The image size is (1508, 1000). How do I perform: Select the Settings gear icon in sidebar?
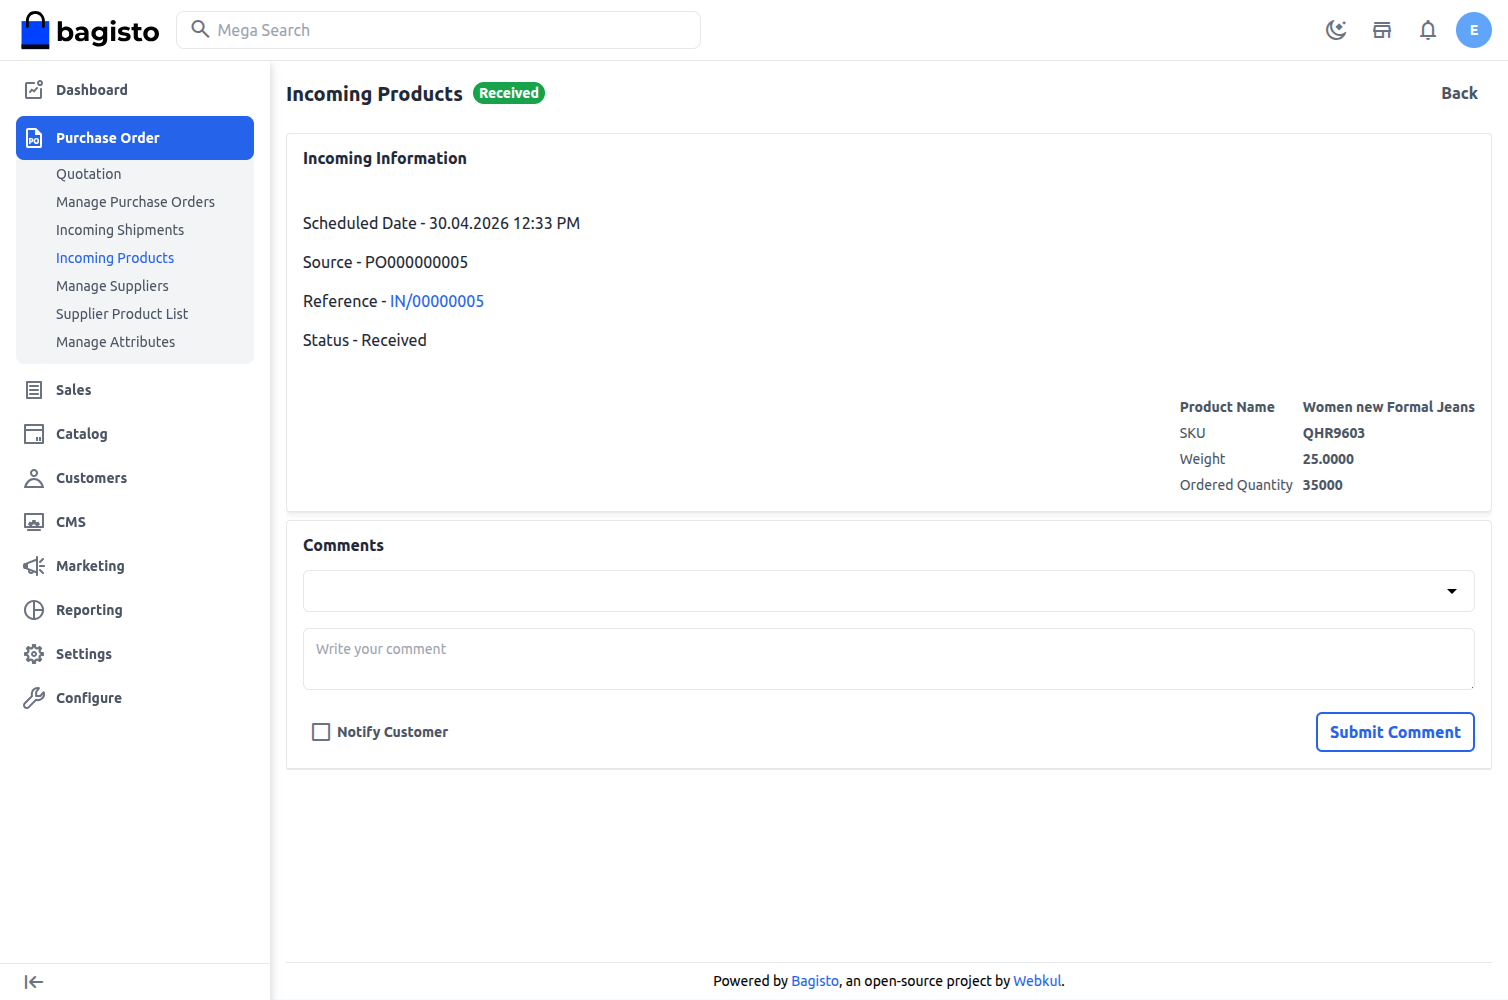coord(33,653)
